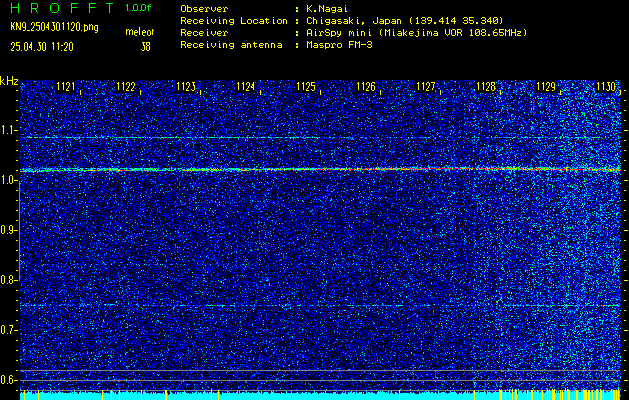The height and width of the screenshot is (400, 629).
Task: Click the 1123 time marker
Action: (x=186, y=87)
